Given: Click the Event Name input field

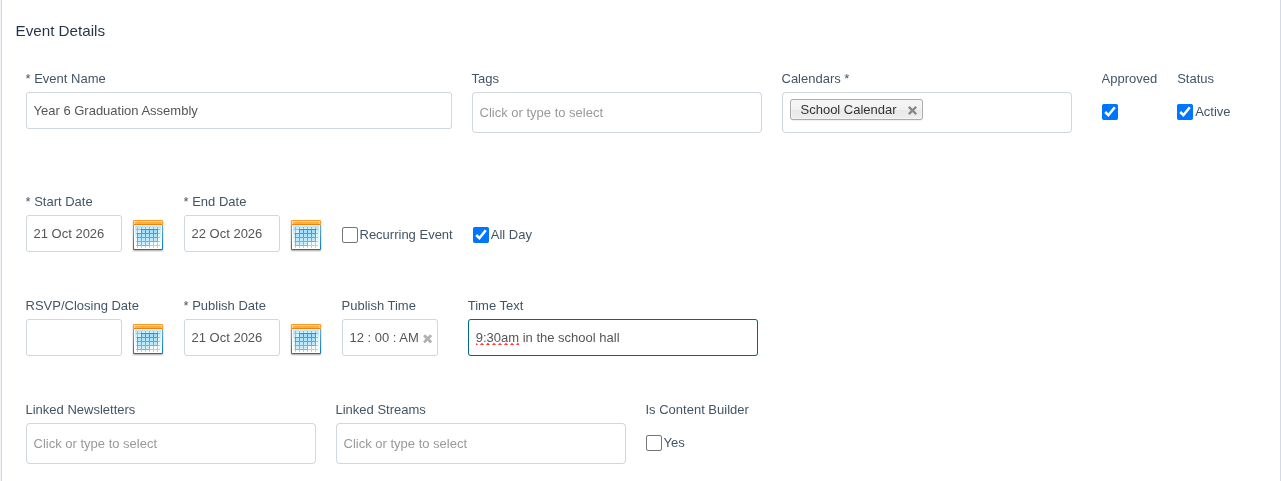Looking at the screenshot, I should [x=239, y=111].
